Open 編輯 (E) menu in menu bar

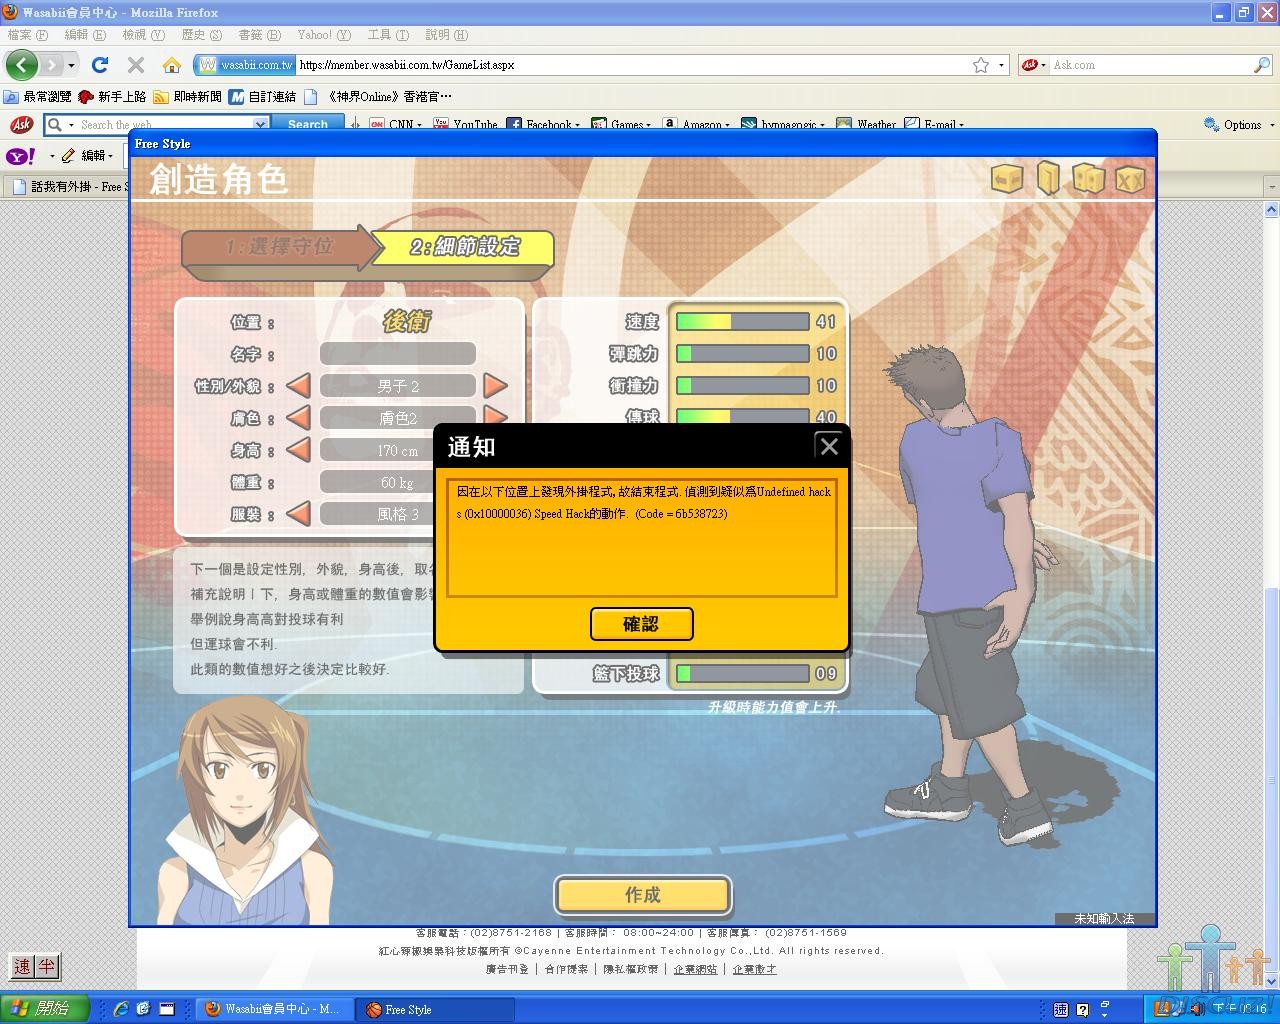coord(85,35)
